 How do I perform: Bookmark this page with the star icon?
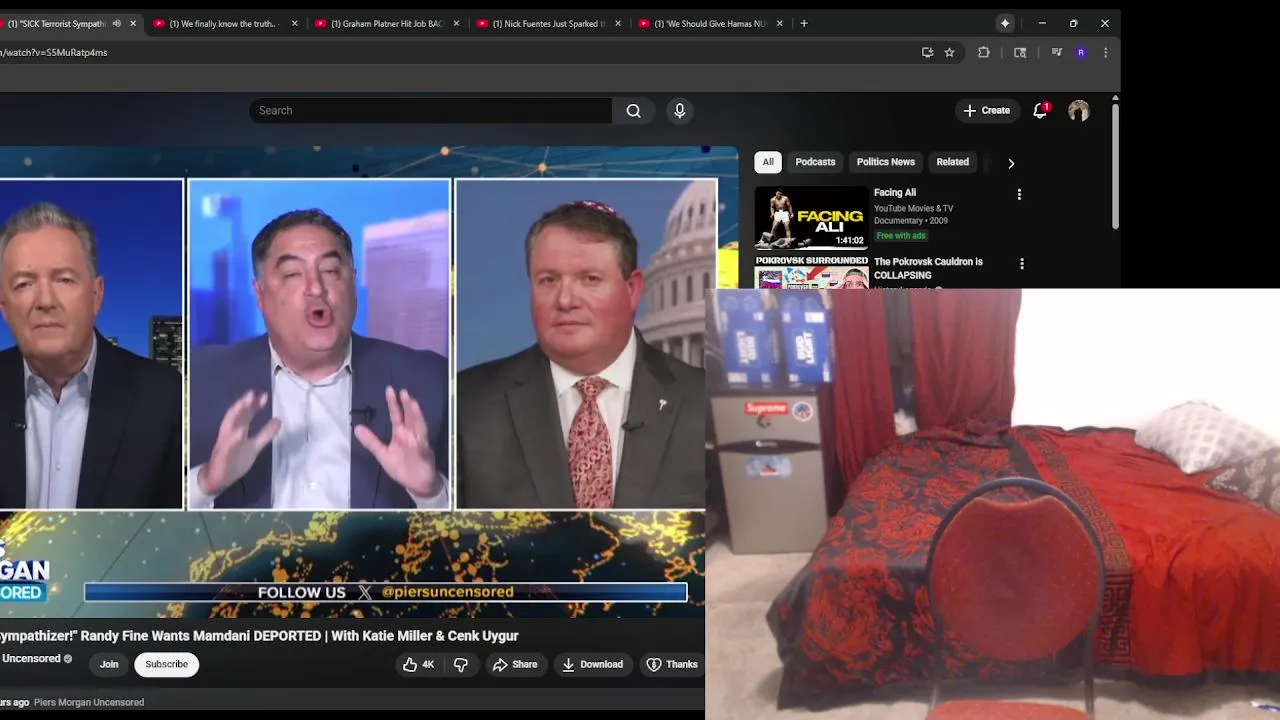950,53
